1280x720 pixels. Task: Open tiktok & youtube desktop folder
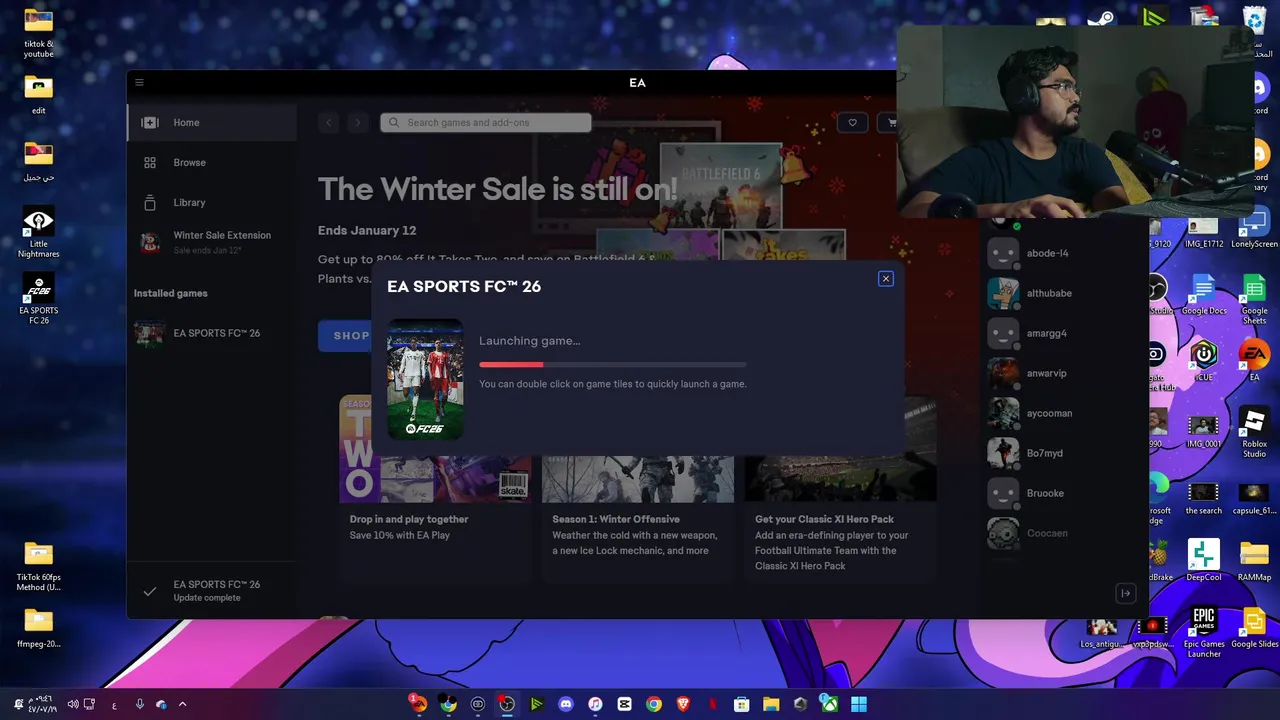pos(38,33)
